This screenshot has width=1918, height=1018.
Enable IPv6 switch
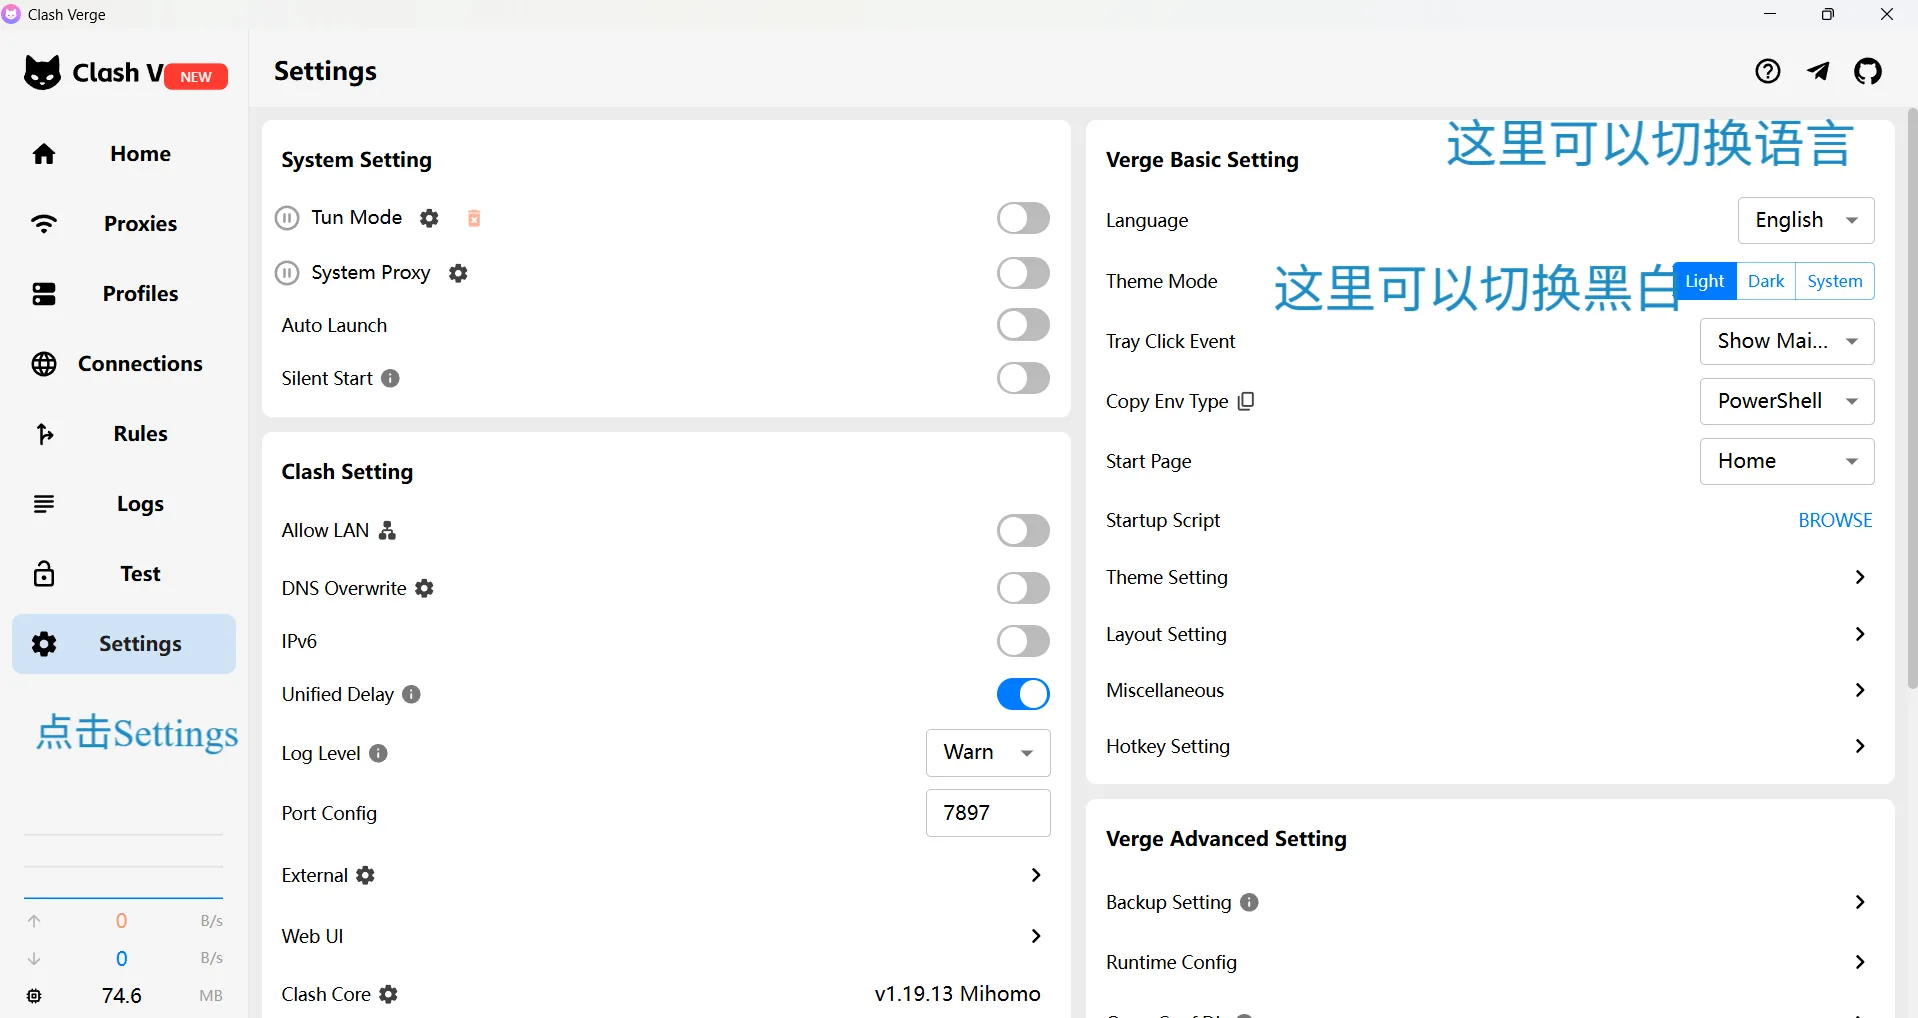1023,641
